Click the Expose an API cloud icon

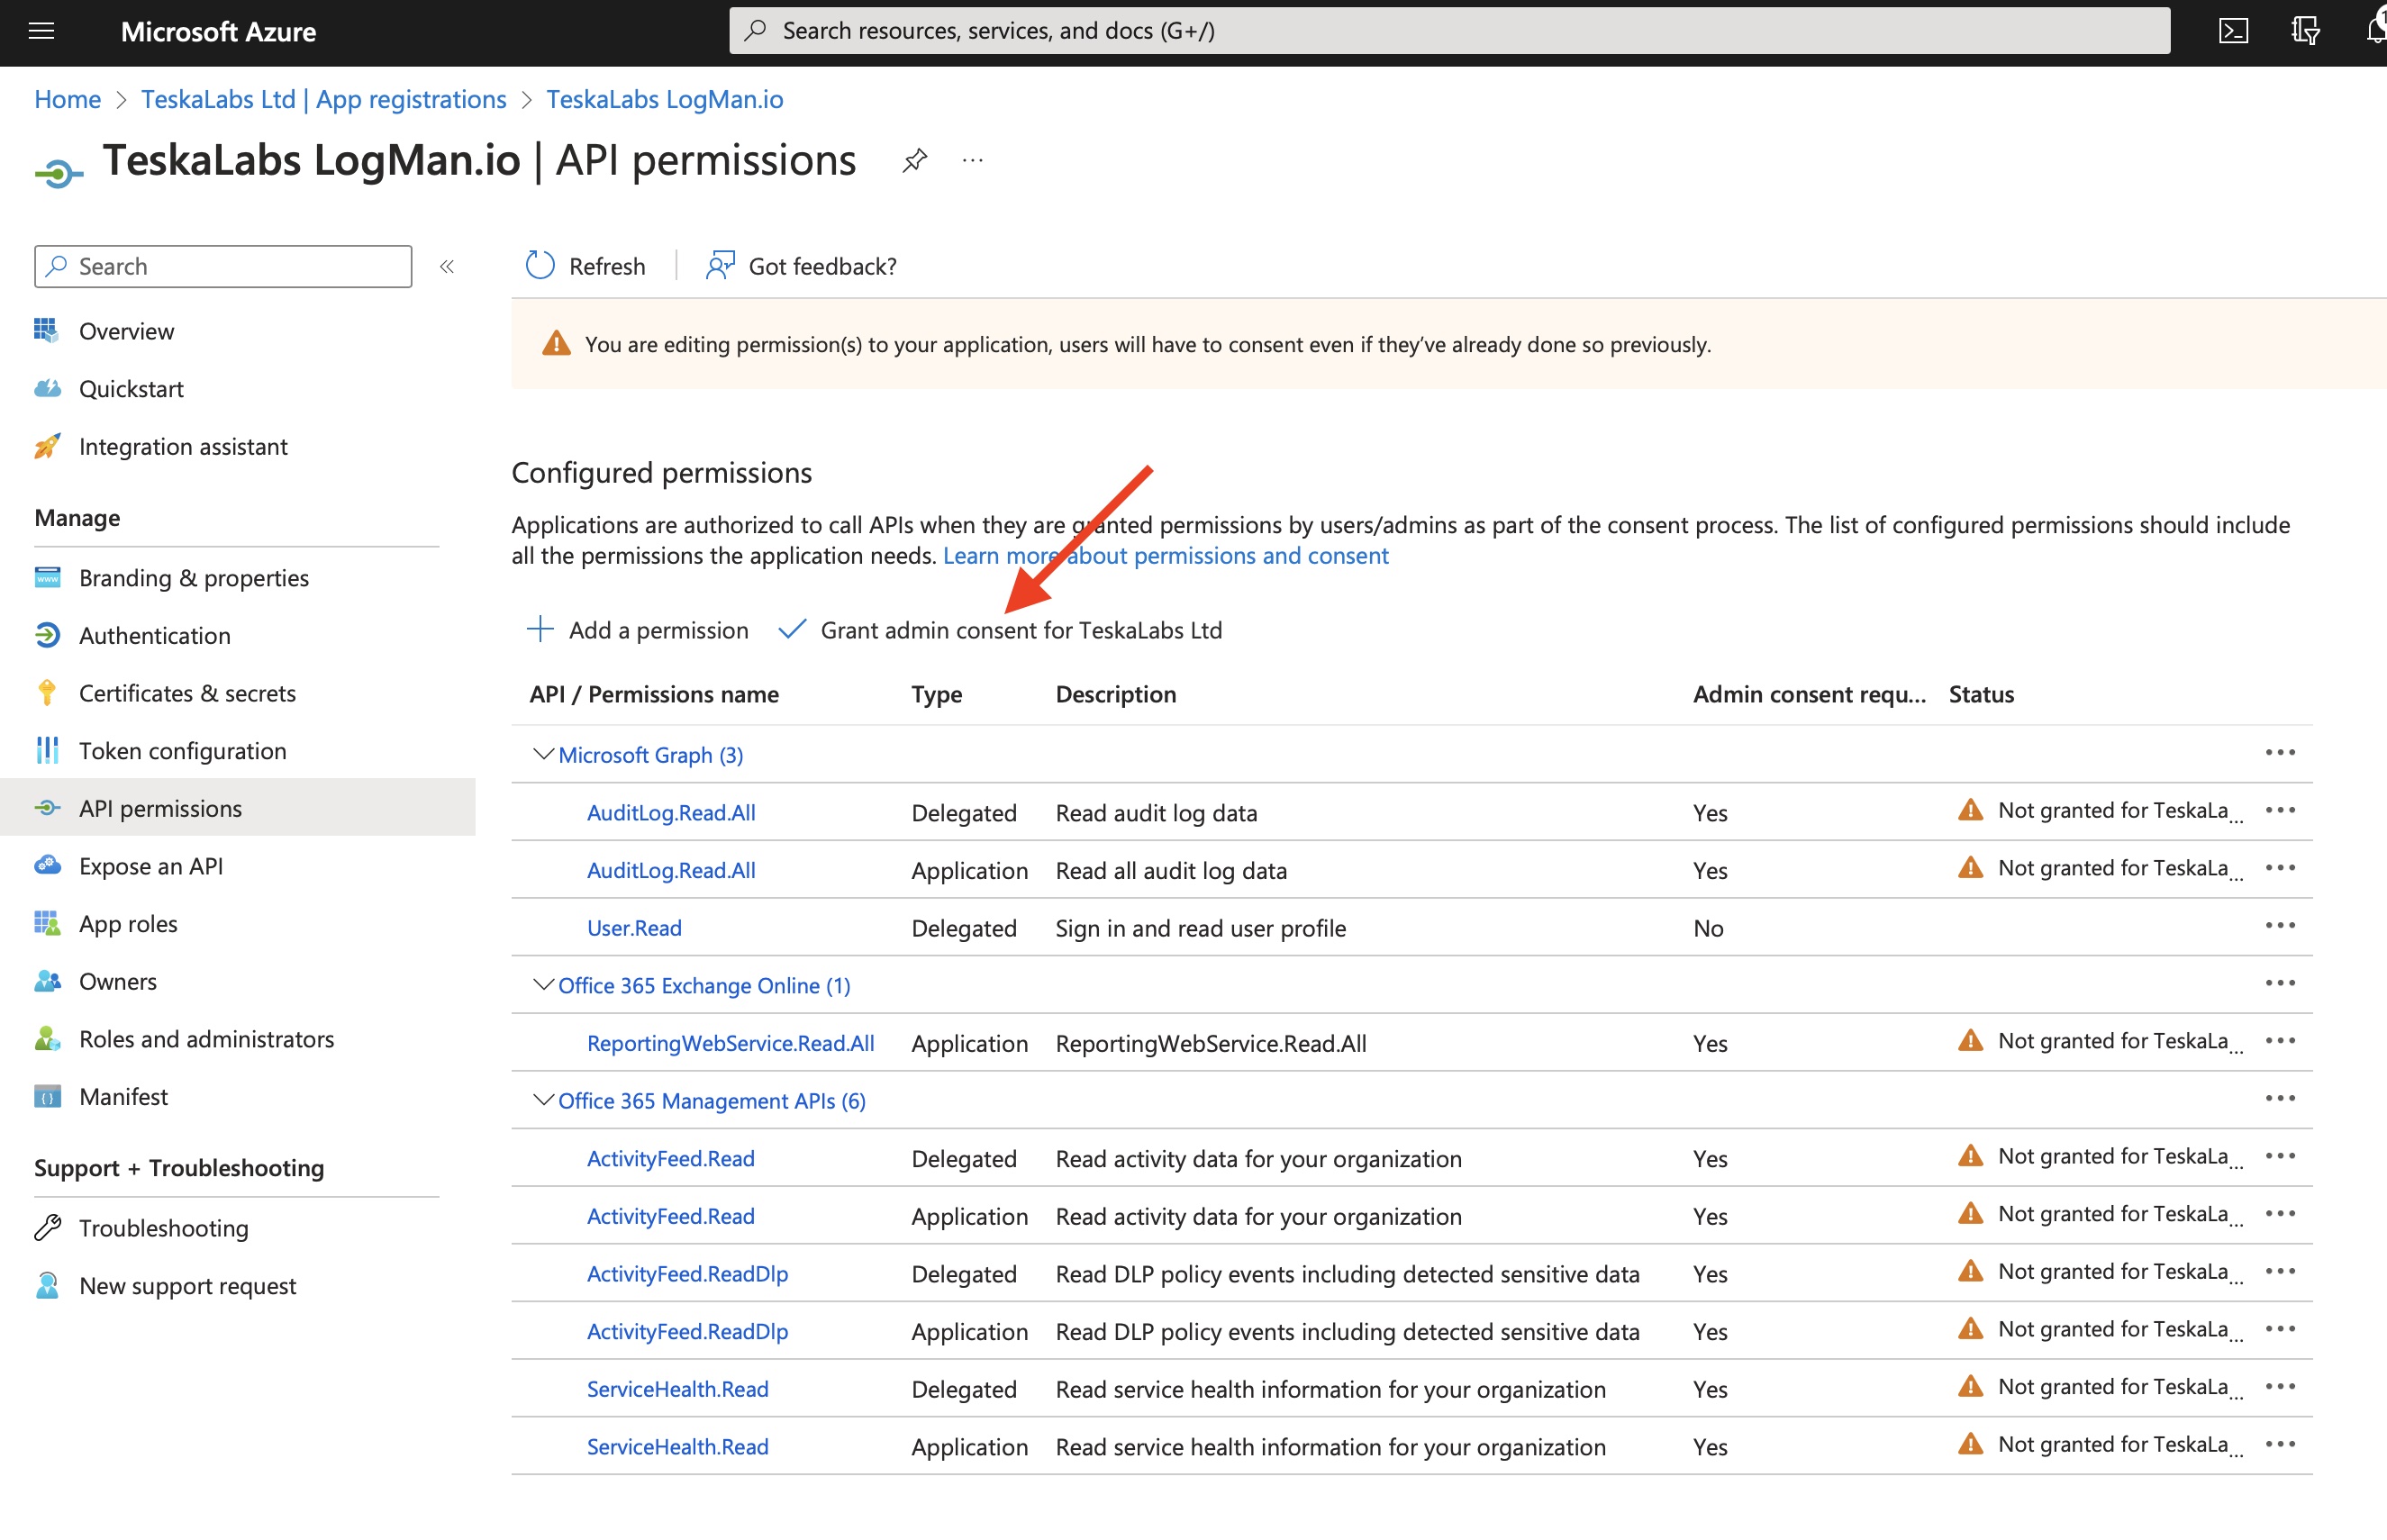click(47, 866)
